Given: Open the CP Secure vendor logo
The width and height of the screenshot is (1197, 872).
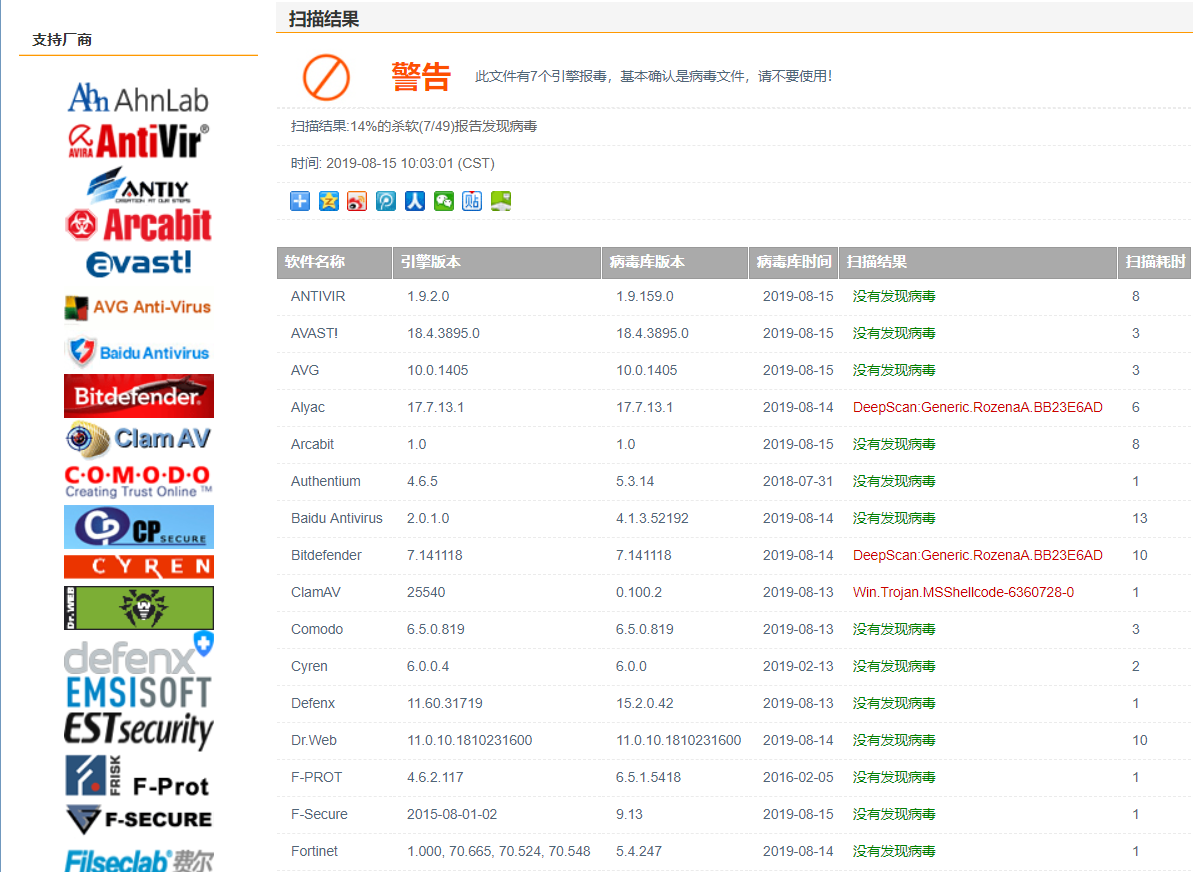Looking at the screenshot, I should point(139,527).
